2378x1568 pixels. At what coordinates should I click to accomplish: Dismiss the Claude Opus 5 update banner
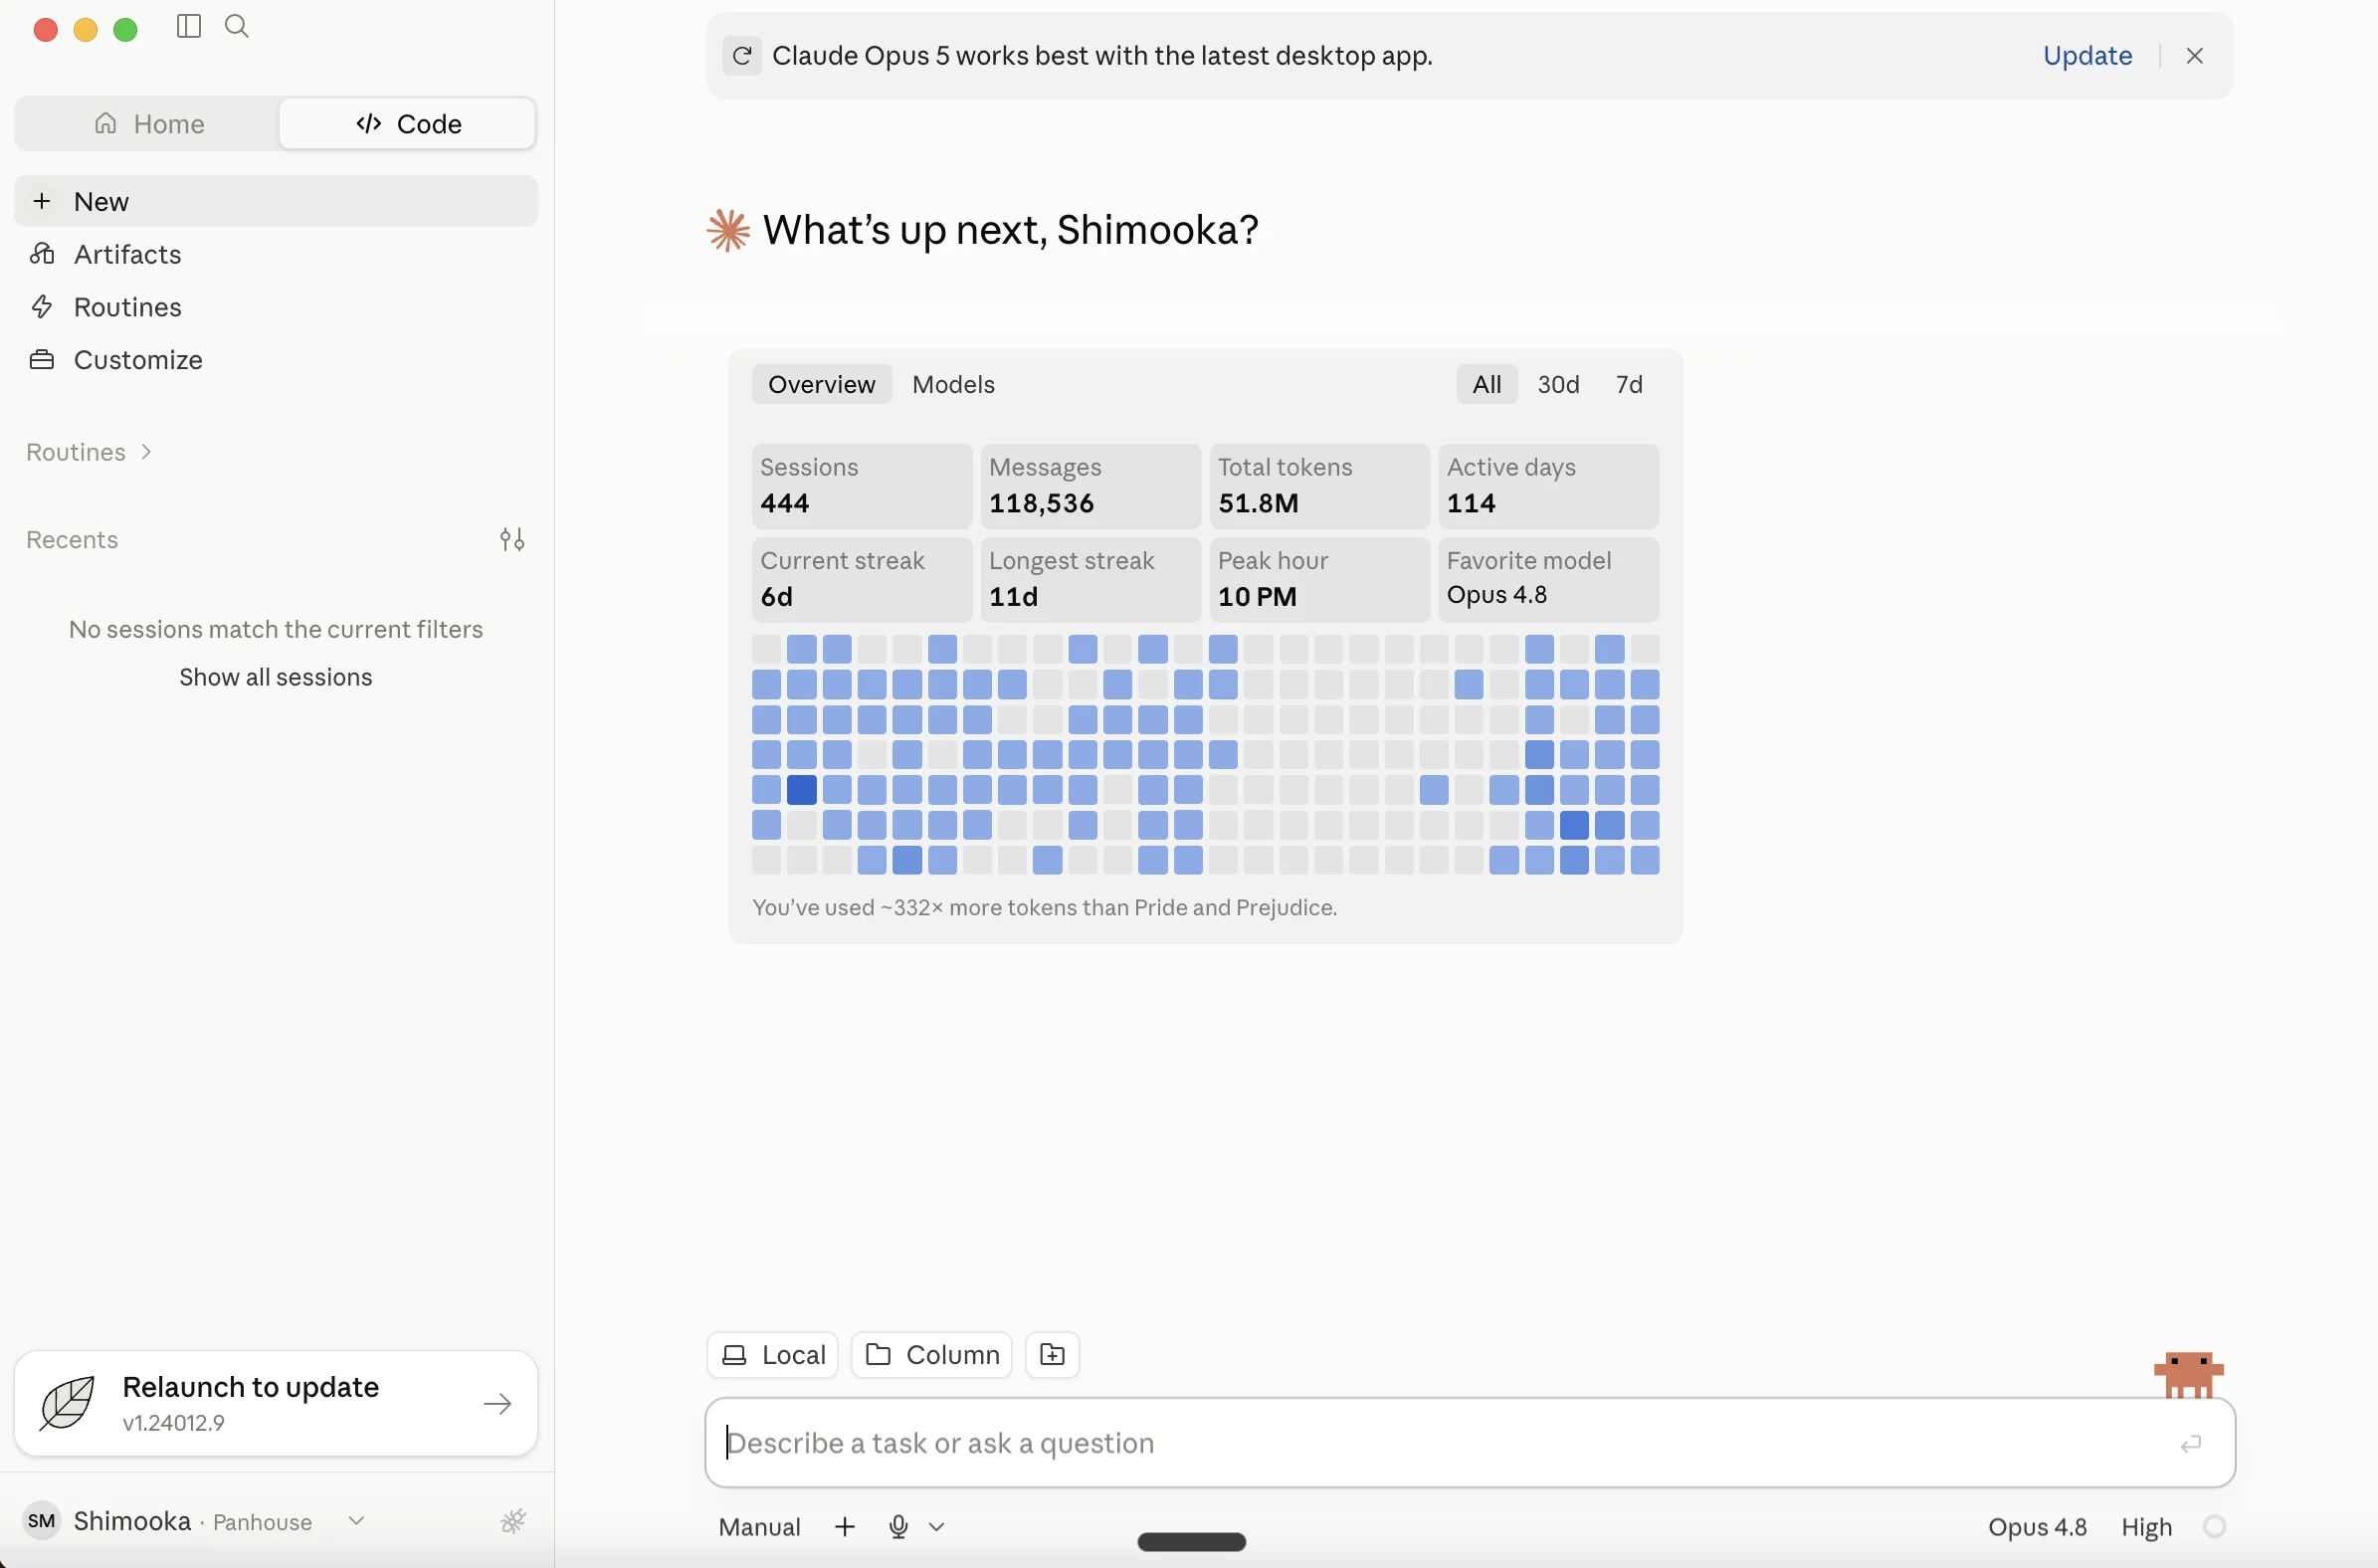coord(2194,56)
